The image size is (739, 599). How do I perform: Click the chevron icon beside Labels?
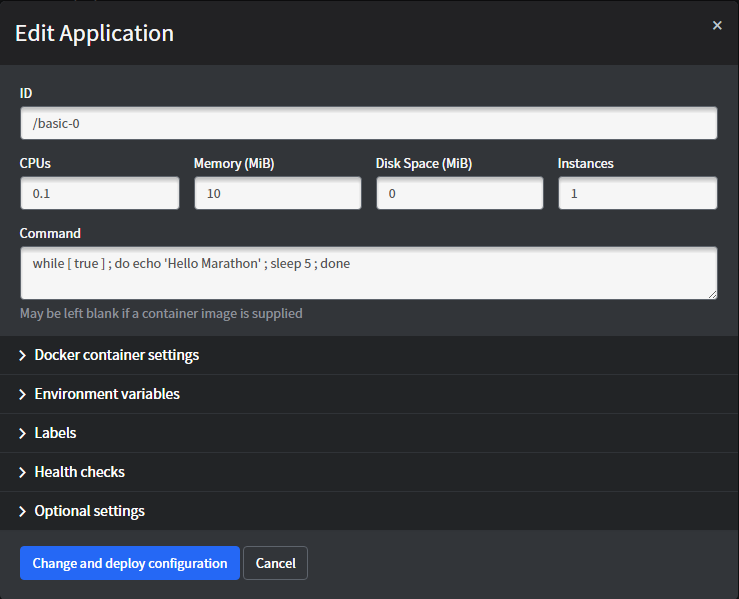coord(23,433)
